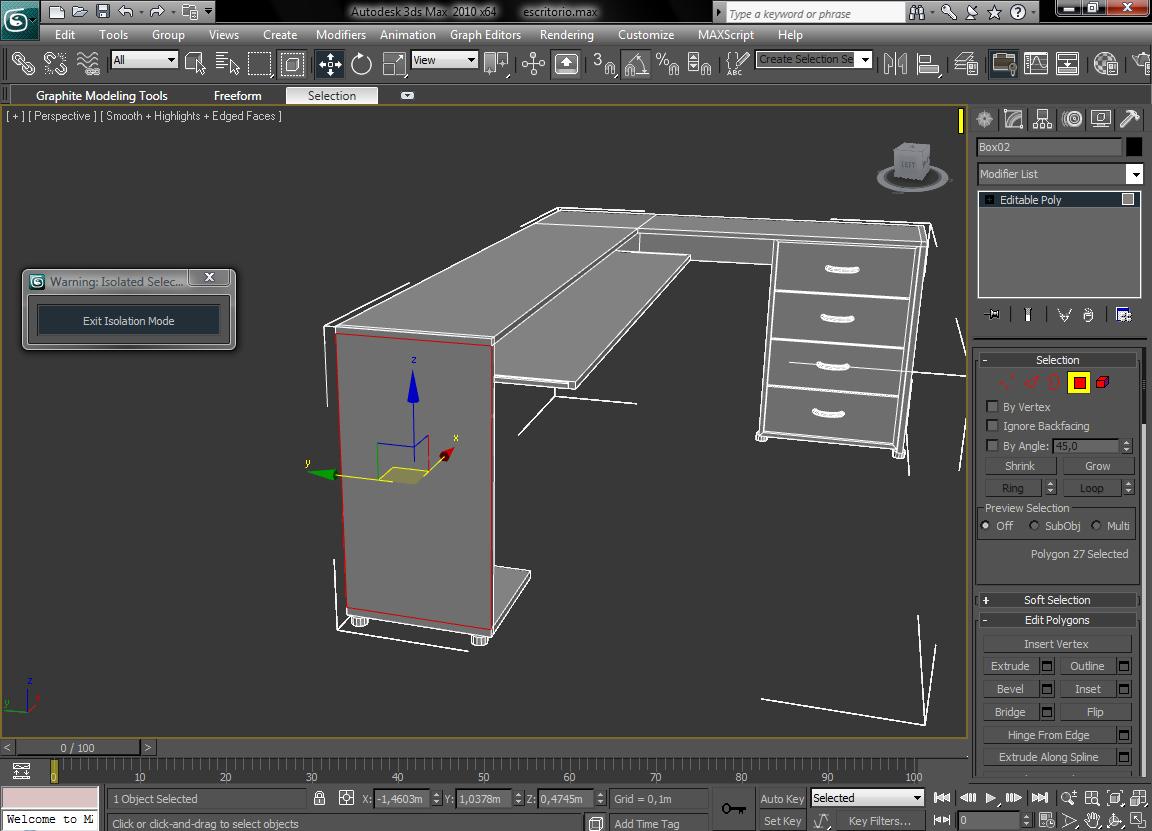Activate the Select and Rotate tool
The height and width of the screenshot is (831, 1152).
[360, 63]
